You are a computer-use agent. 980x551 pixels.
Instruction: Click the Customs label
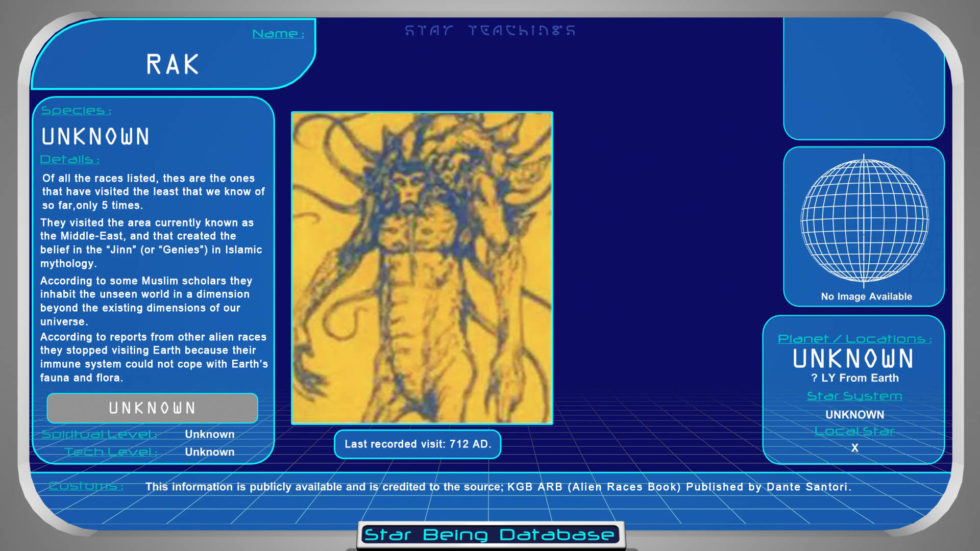click(86, 487)
